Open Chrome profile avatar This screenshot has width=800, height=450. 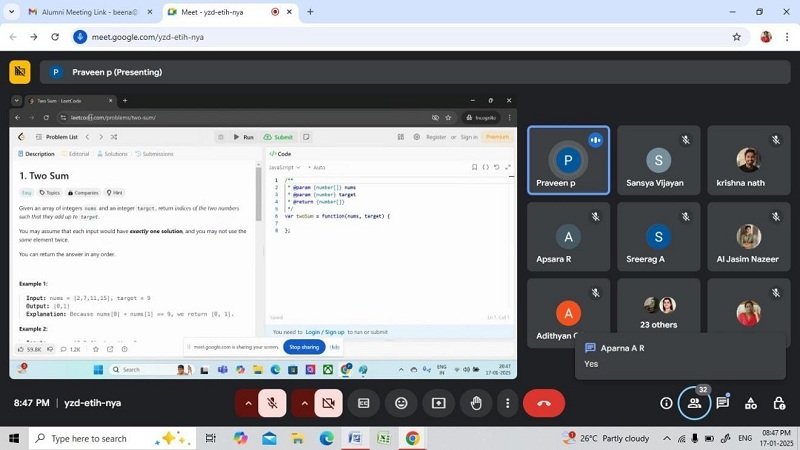click(x=765, y=37)
